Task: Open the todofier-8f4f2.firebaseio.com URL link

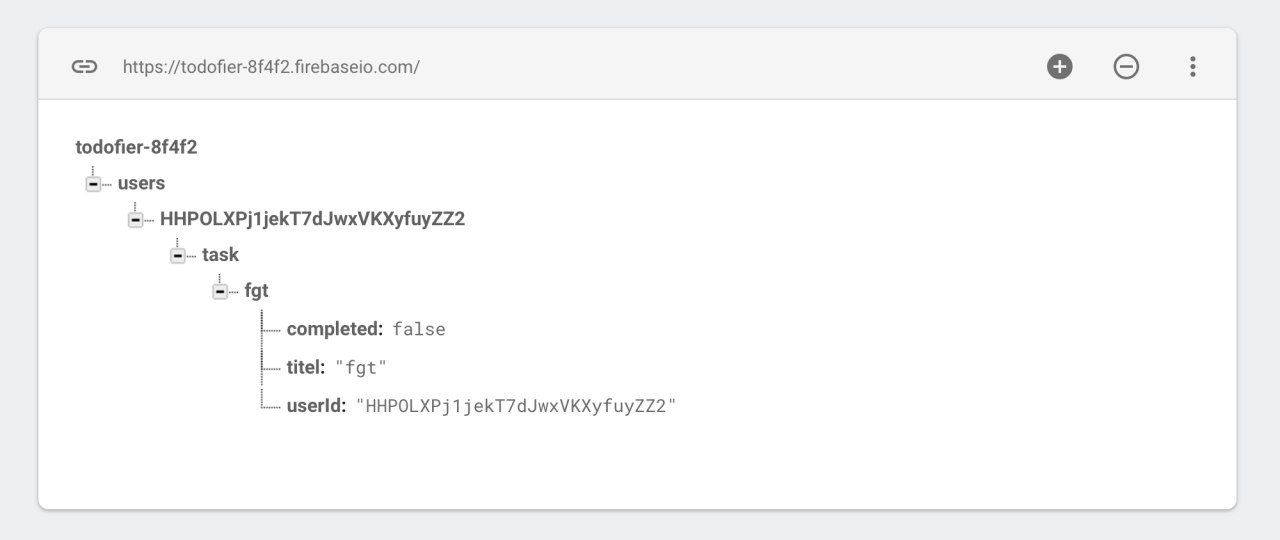Action: tap(271, 67)
